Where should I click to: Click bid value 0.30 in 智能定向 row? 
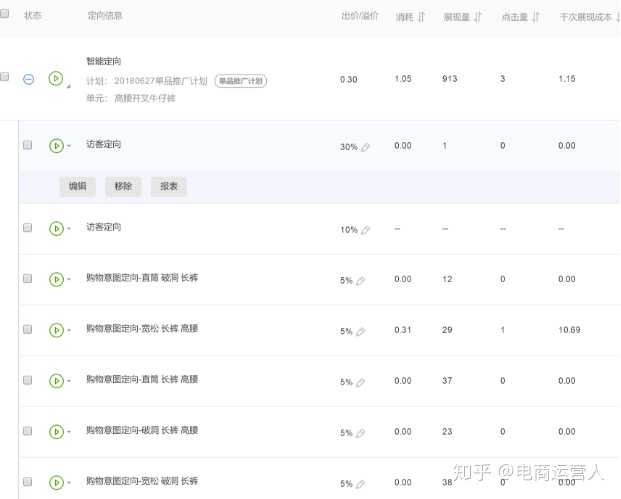pos(349,80)
